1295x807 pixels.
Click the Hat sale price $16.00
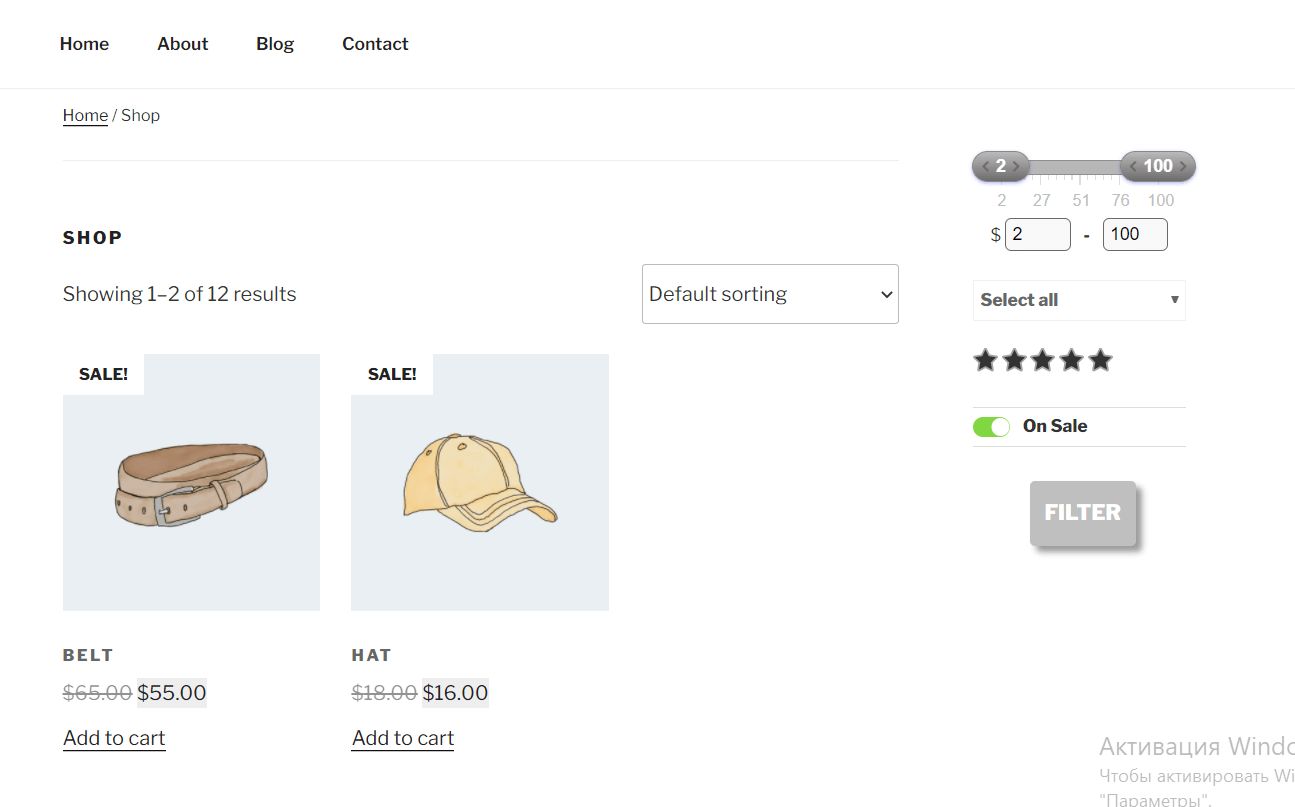pos(456,693)
